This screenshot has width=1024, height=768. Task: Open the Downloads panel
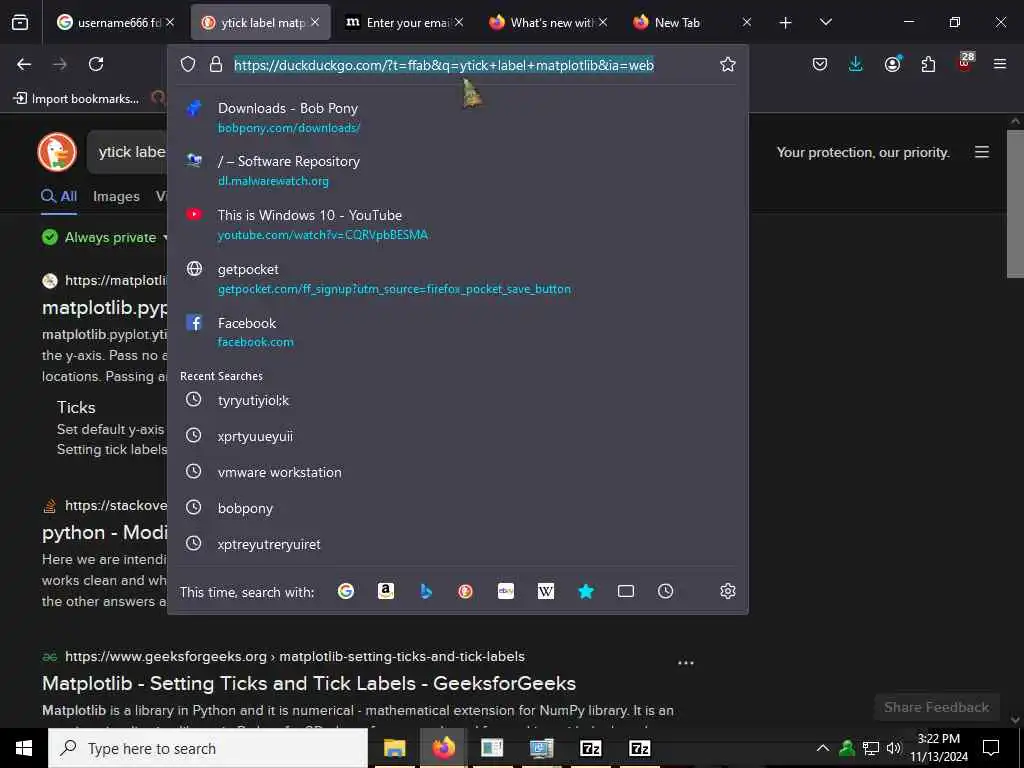pyautogui.click(x=856, y=64)
